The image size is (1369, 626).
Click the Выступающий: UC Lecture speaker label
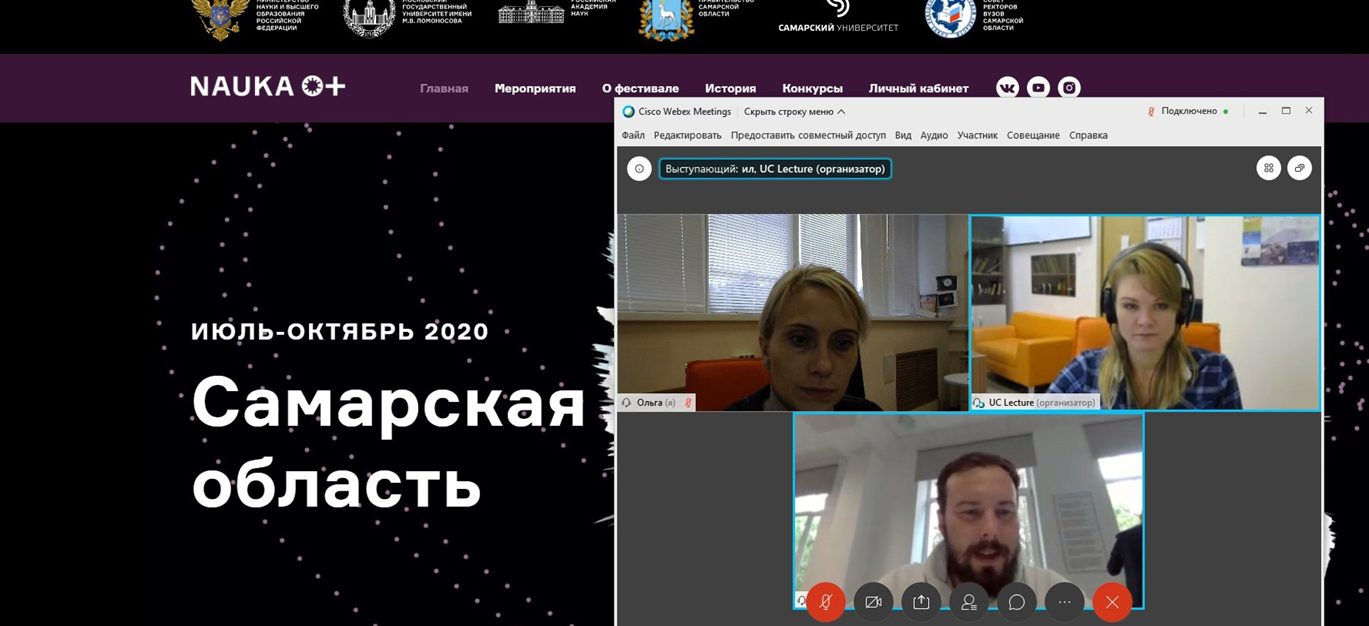click(775, 169)
